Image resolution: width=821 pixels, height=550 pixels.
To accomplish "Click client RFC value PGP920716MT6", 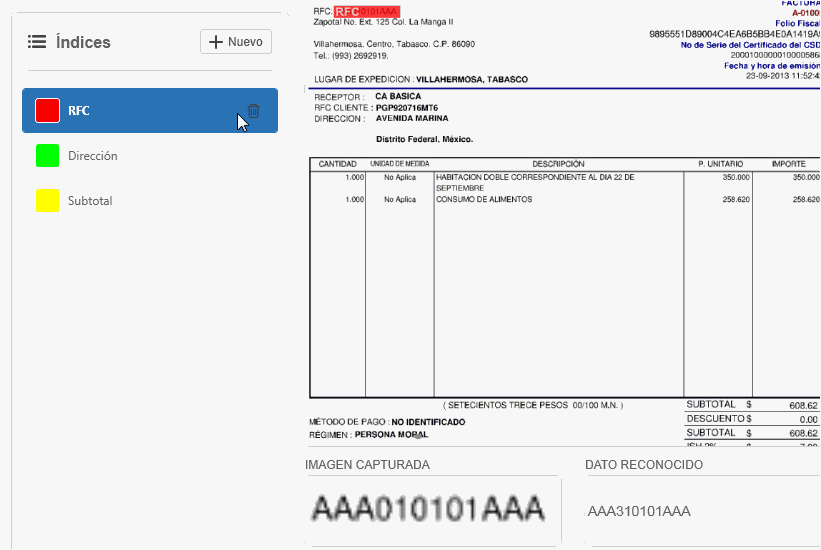I will 407,108.
